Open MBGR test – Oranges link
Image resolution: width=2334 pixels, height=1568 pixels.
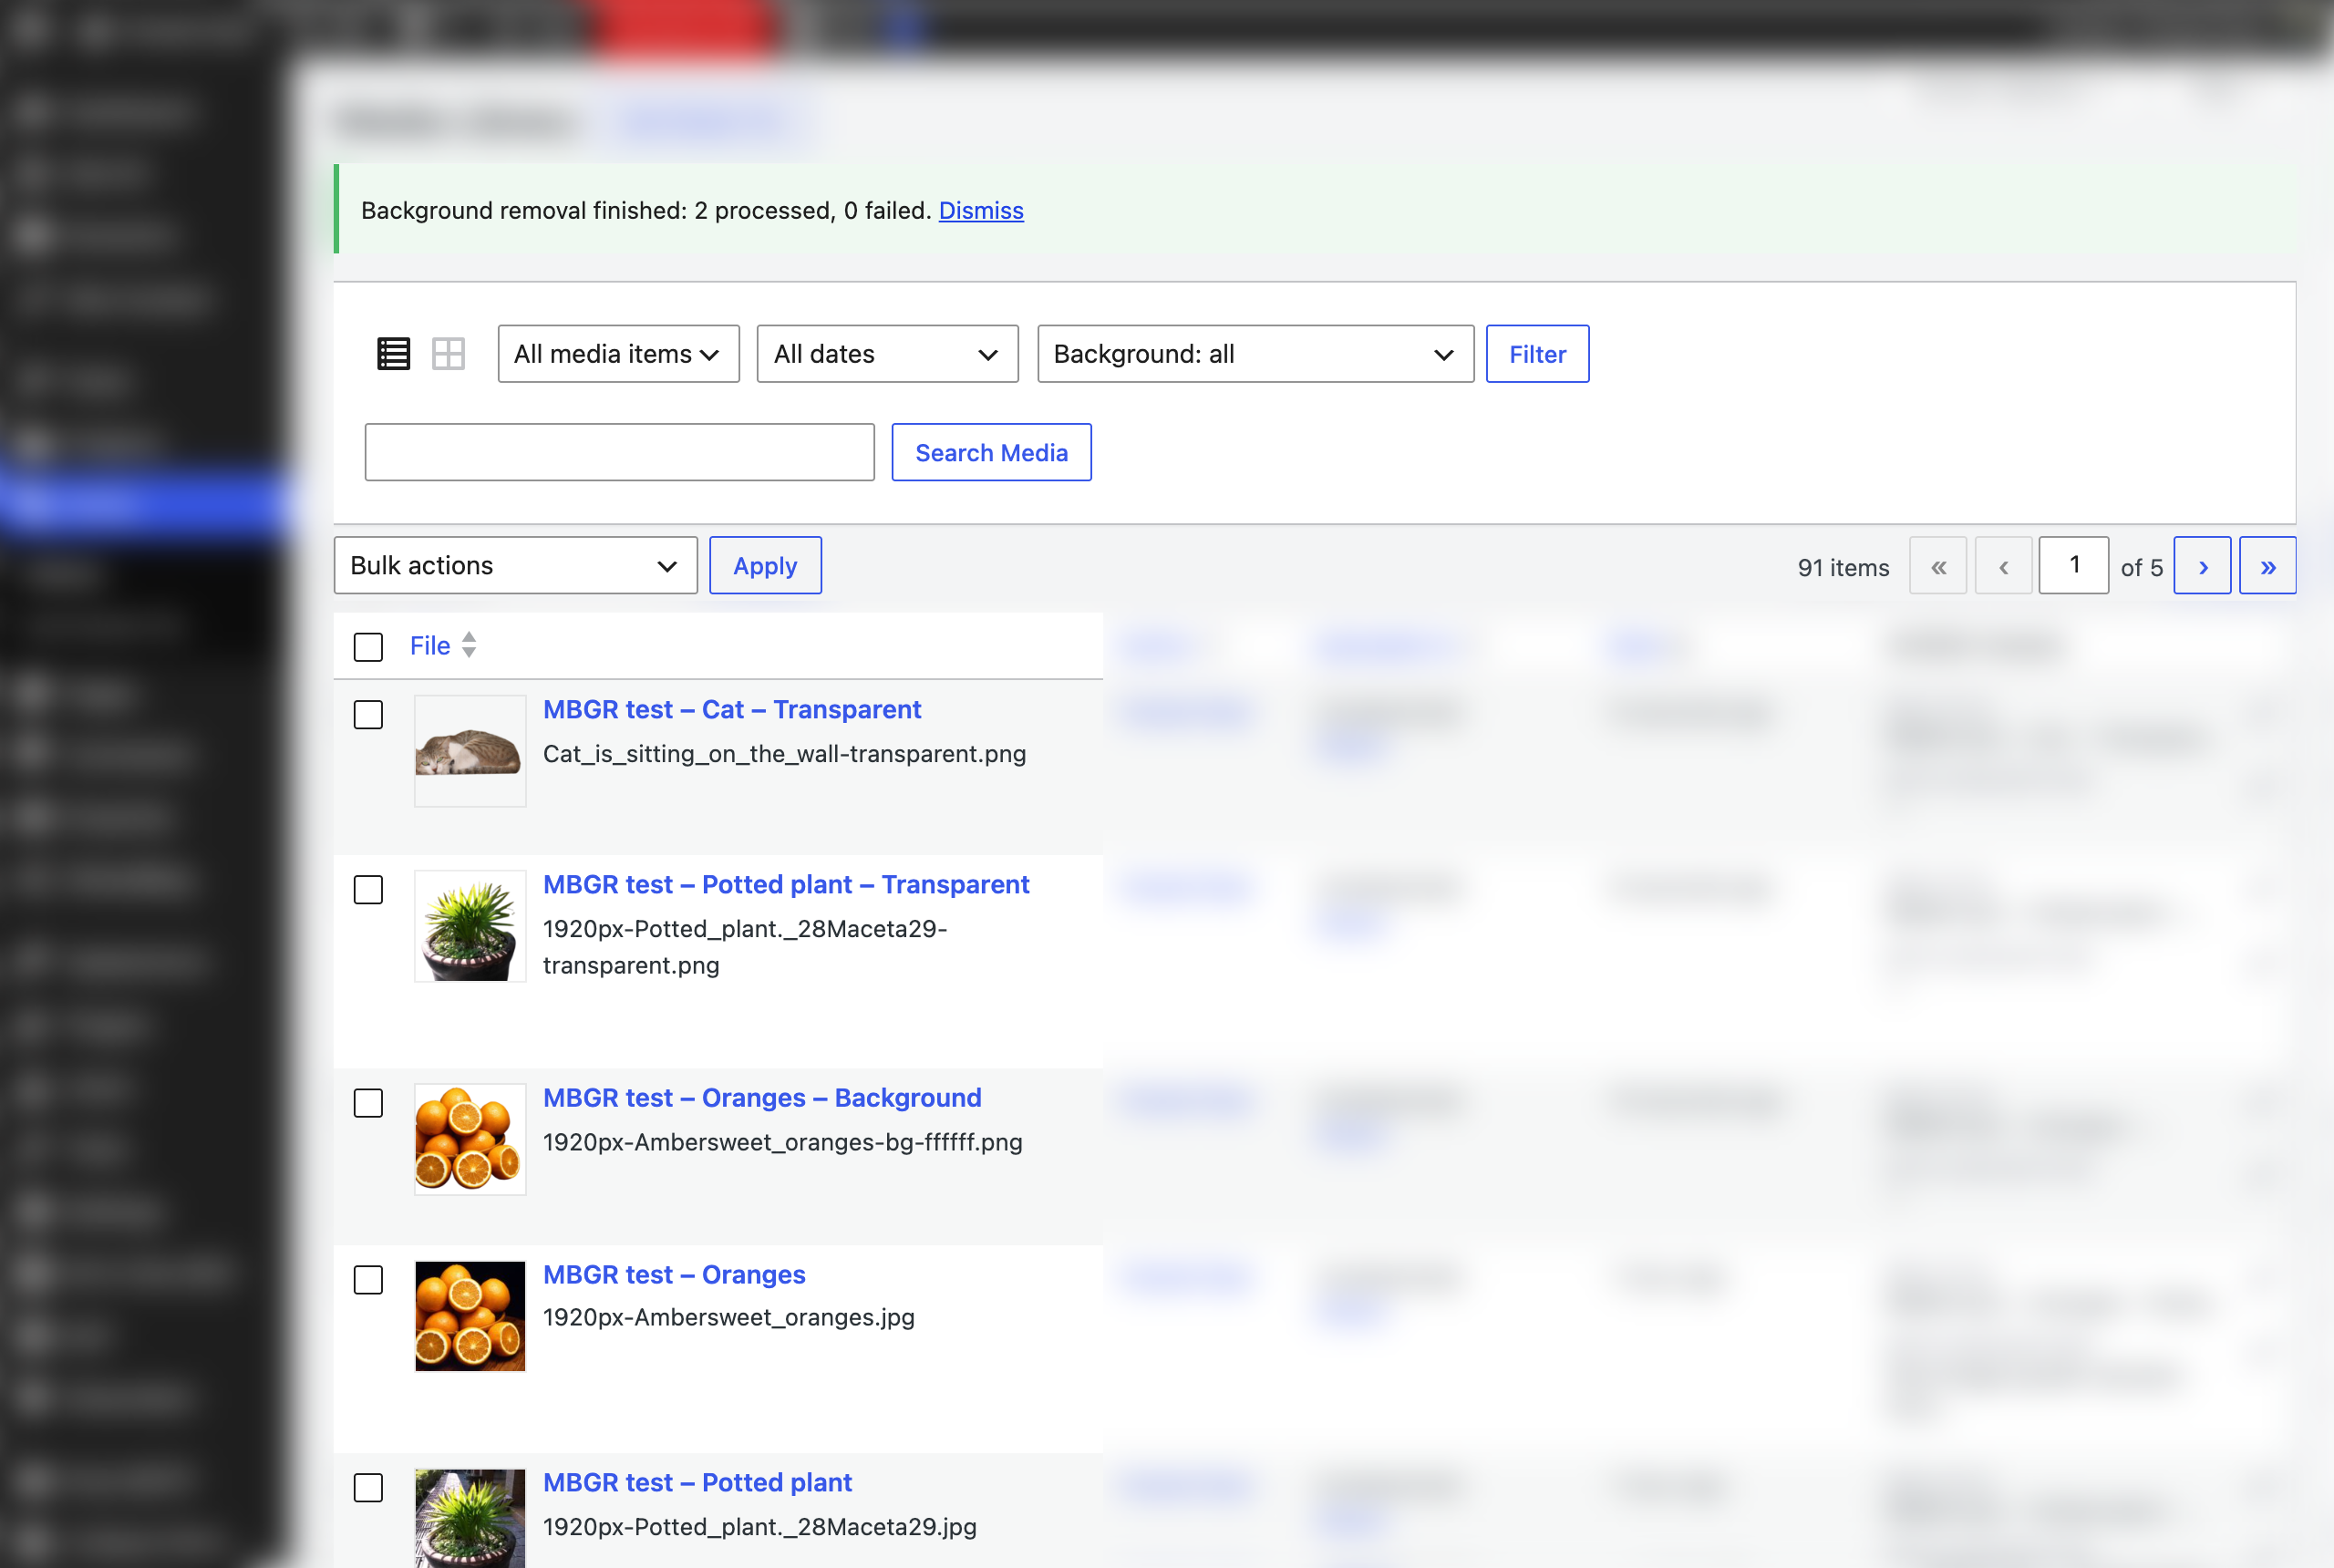(x=674, y=1275)
